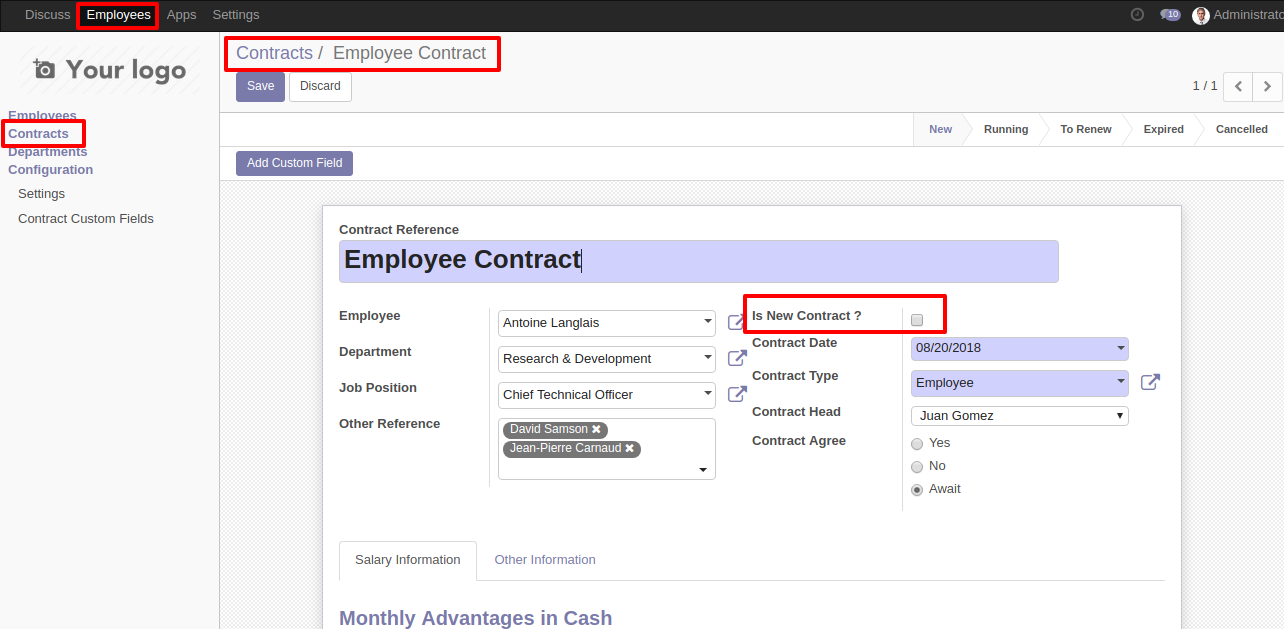Image resolution: width=1284 pixels, height=629 pixels.
Task: Switch to the Other Information tab
Action: pos(545,560)
